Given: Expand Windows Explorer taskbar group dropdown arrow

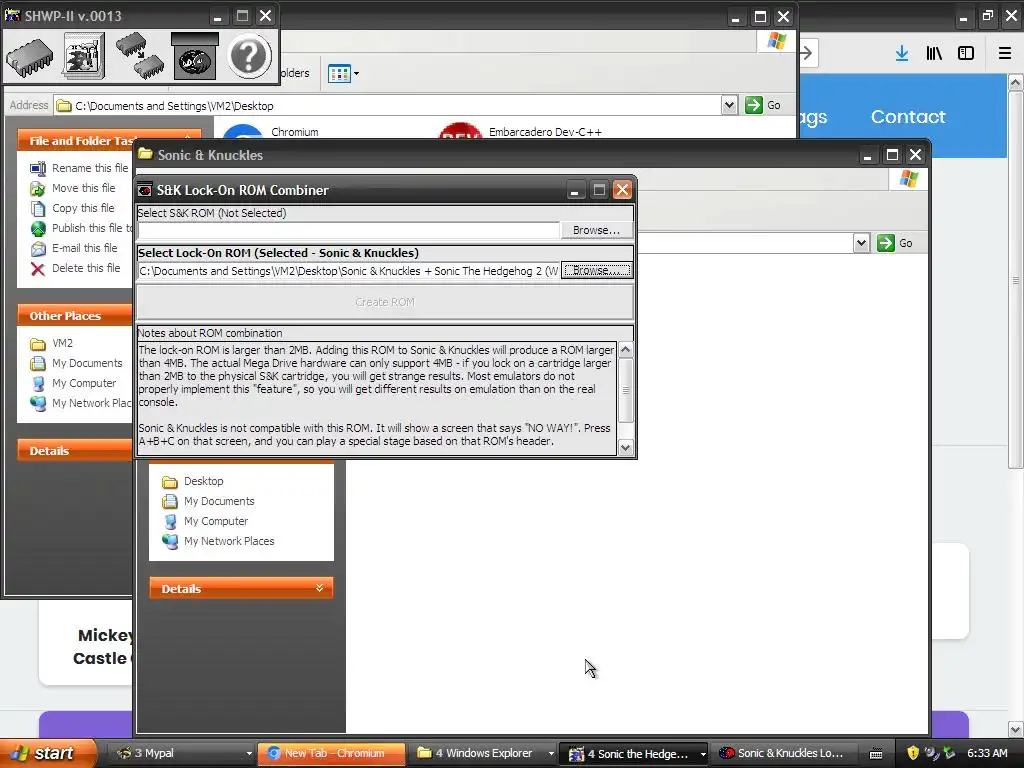Looking at the screenshot, I should (551, 754).
